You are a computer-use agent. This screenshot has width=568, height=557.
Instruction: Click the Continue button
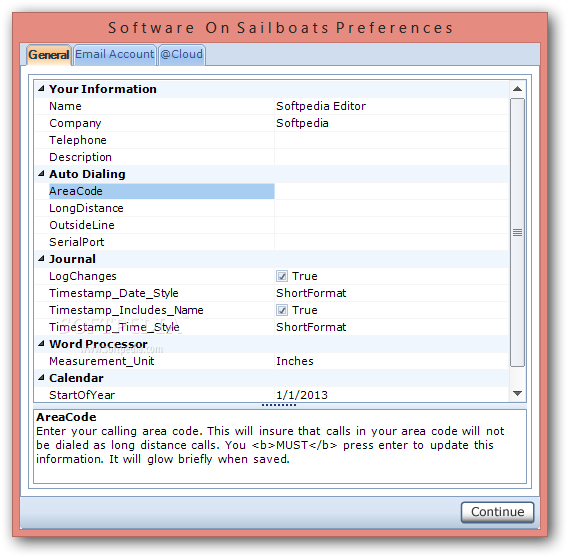(497, 512)
